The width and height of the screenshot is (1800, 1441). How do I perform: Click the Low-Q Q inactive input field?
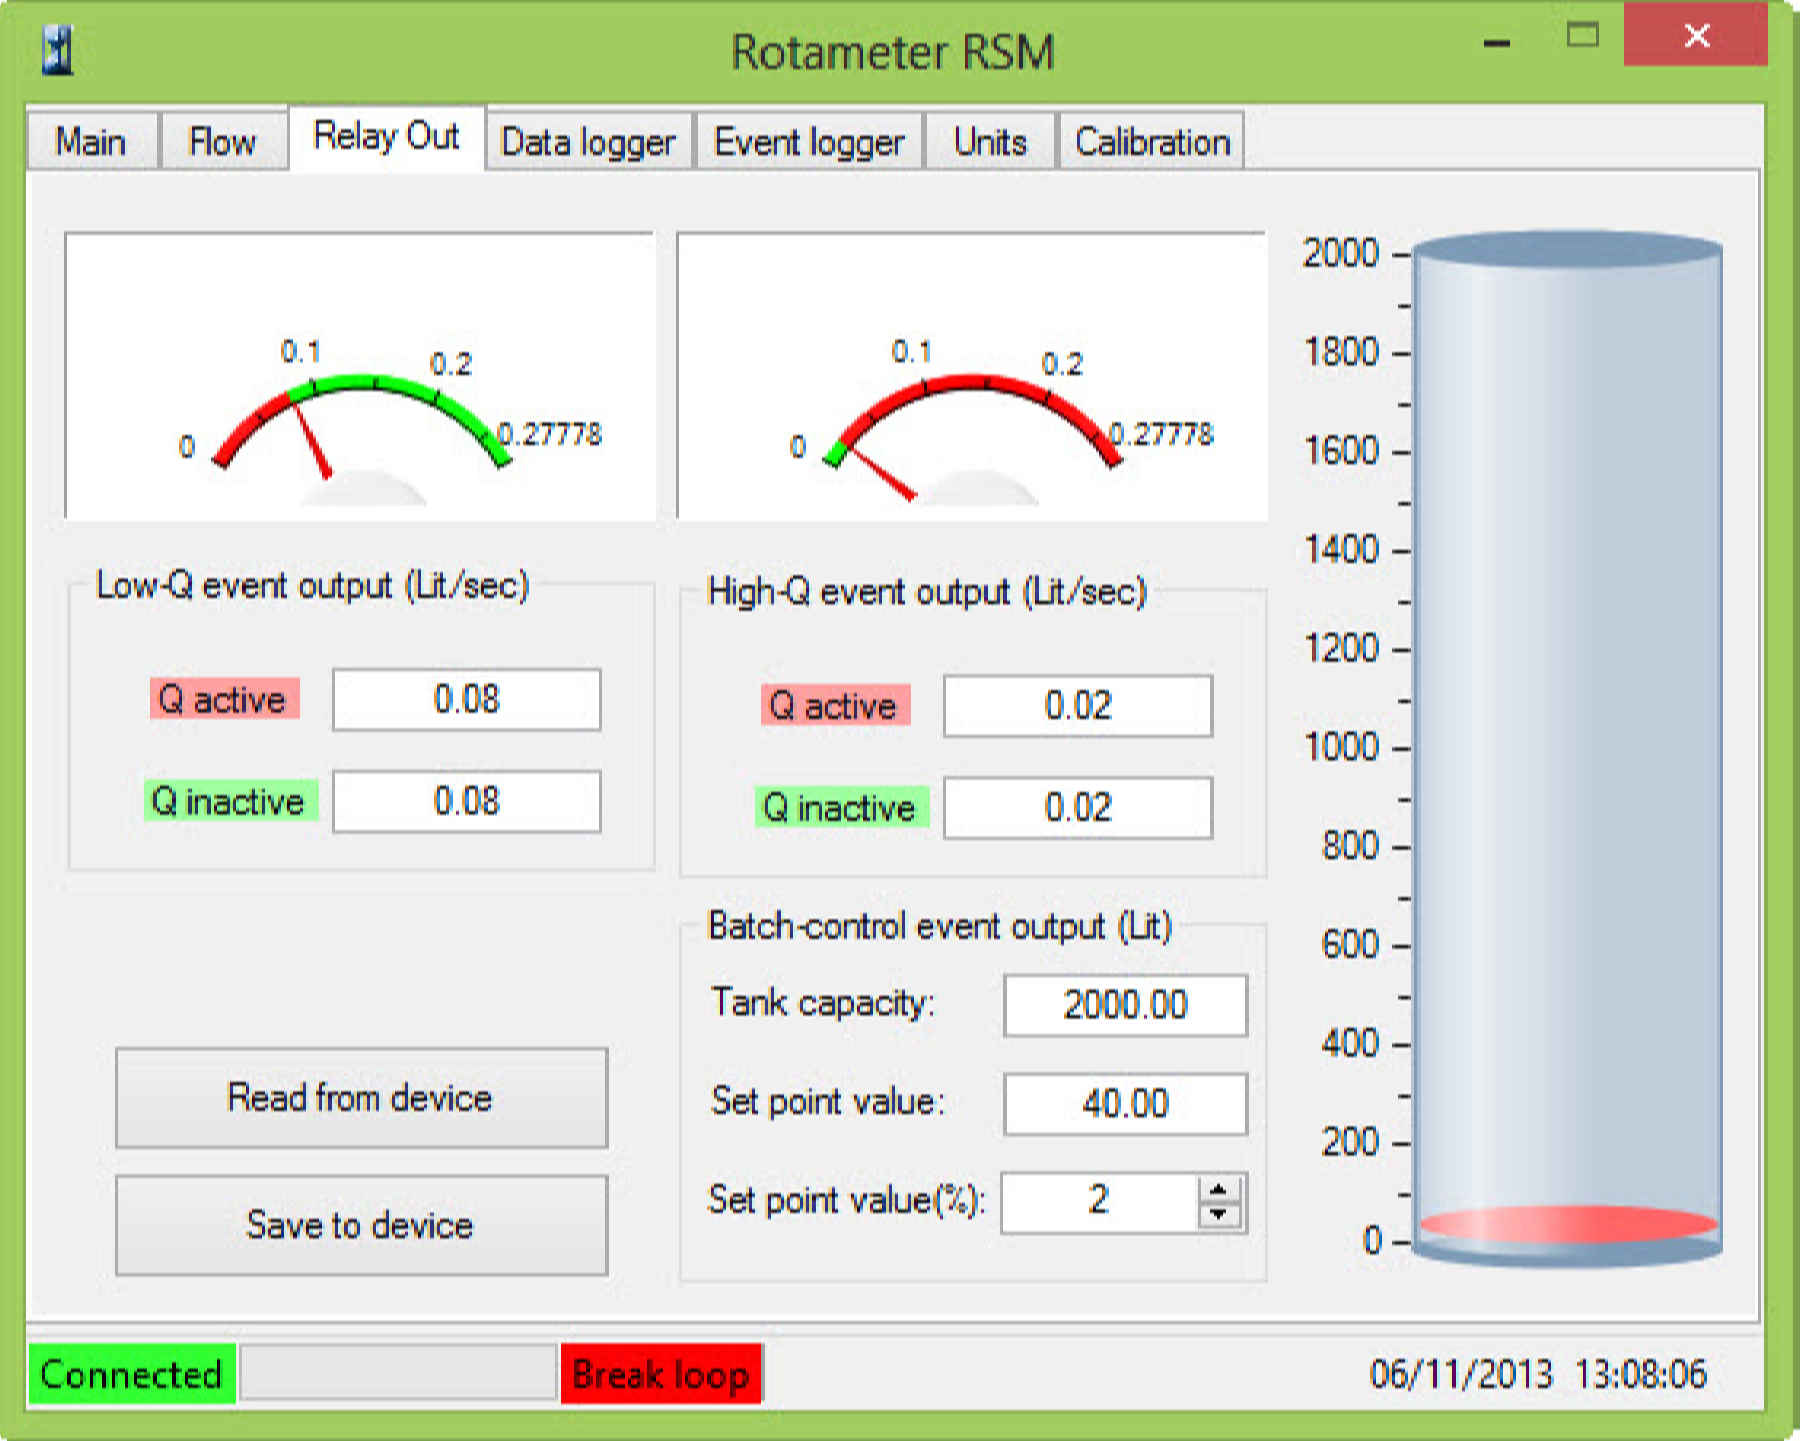[466, 802]
